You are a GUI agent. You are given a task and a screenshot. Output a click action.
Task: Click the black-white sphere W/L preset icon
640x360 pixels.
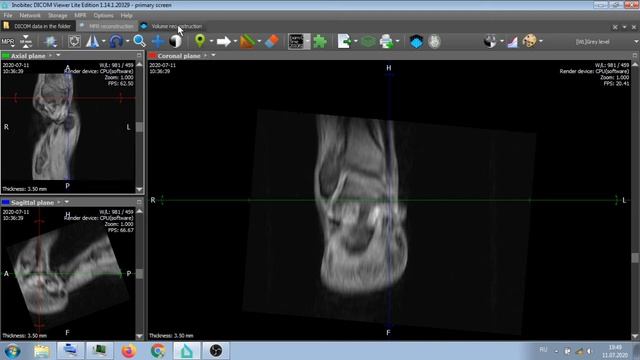pos(490,41)
